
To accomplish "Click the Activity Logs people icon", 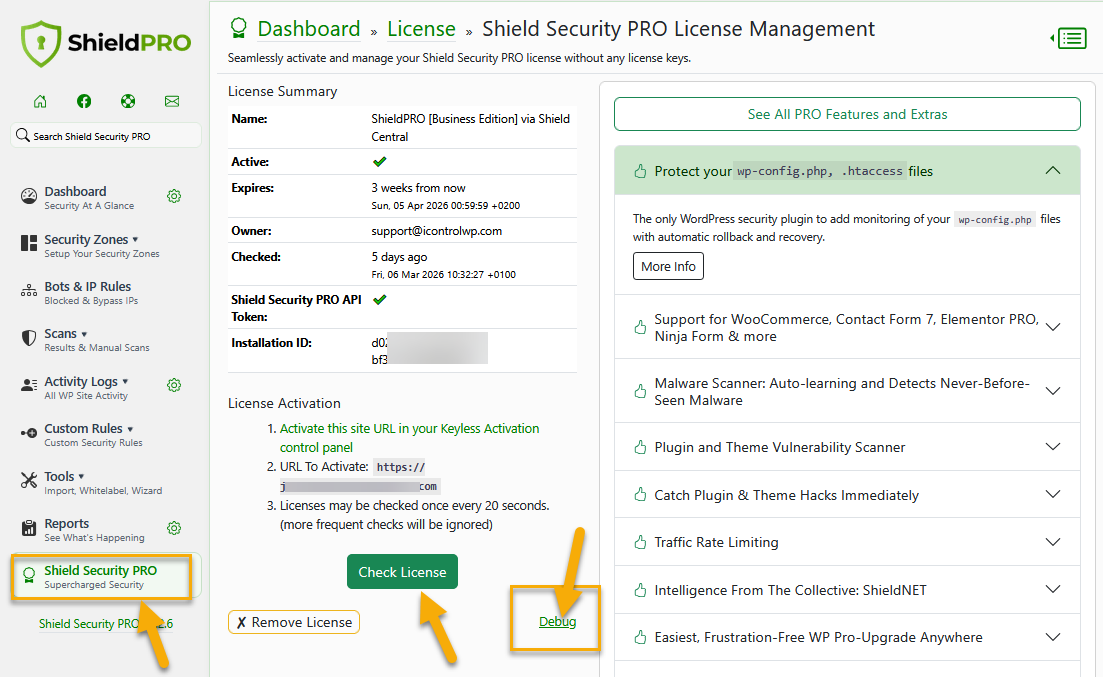I will point(29,385).
